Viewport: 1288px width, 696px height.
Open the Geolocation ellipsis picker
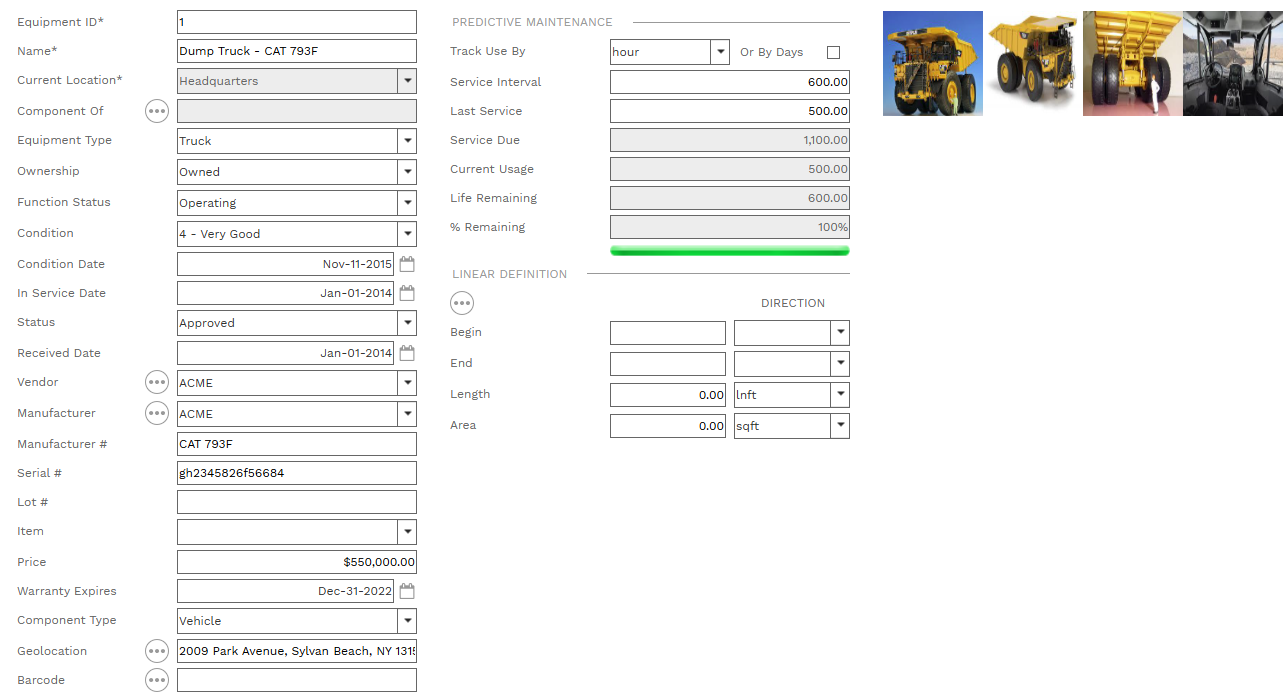[157, 651]
